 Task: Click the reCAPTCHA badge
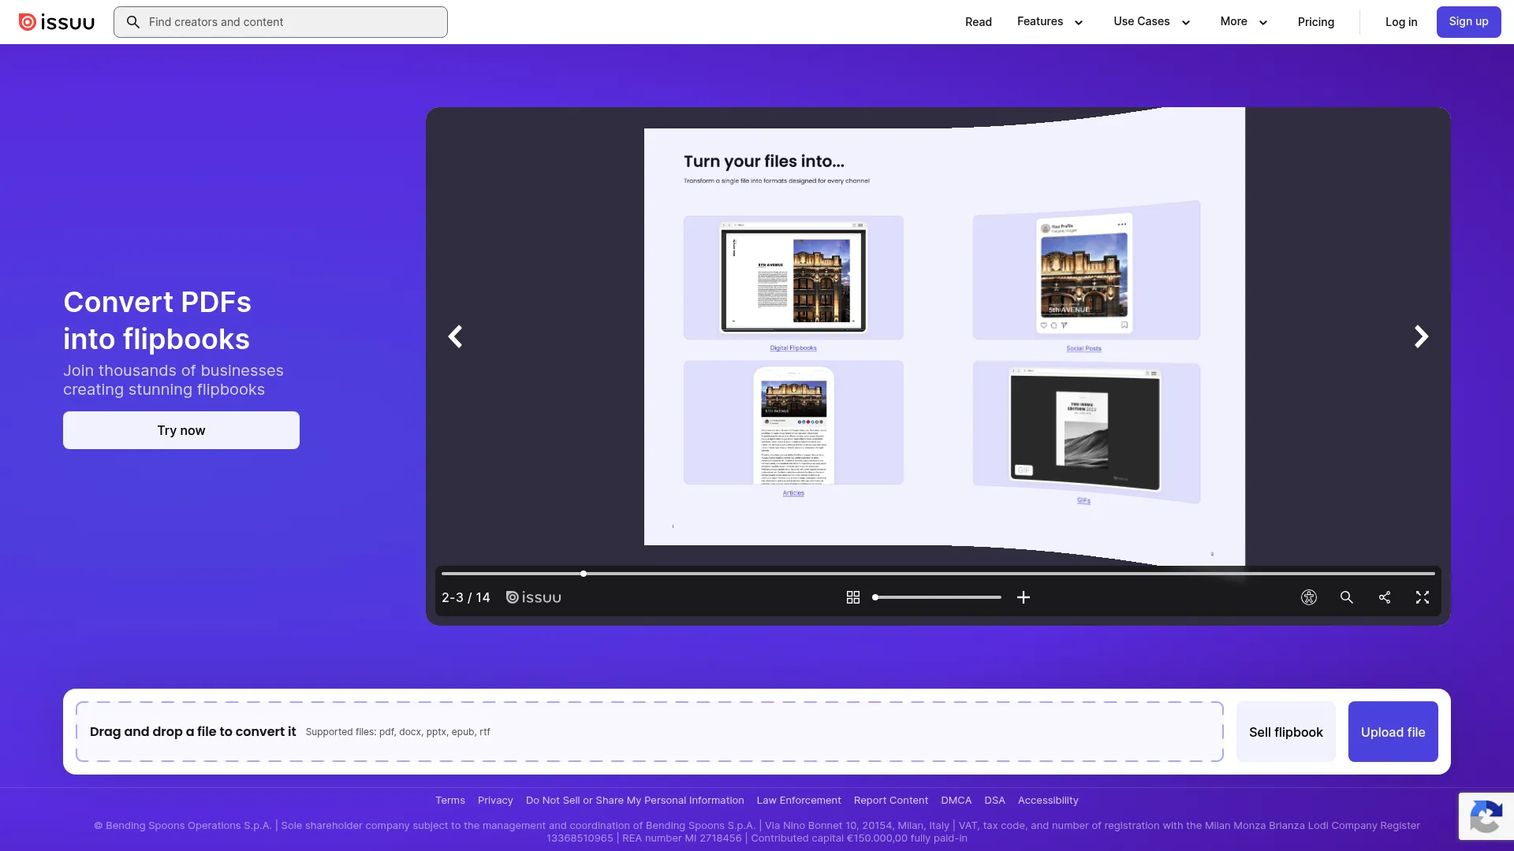click(x=1486, y=817)
